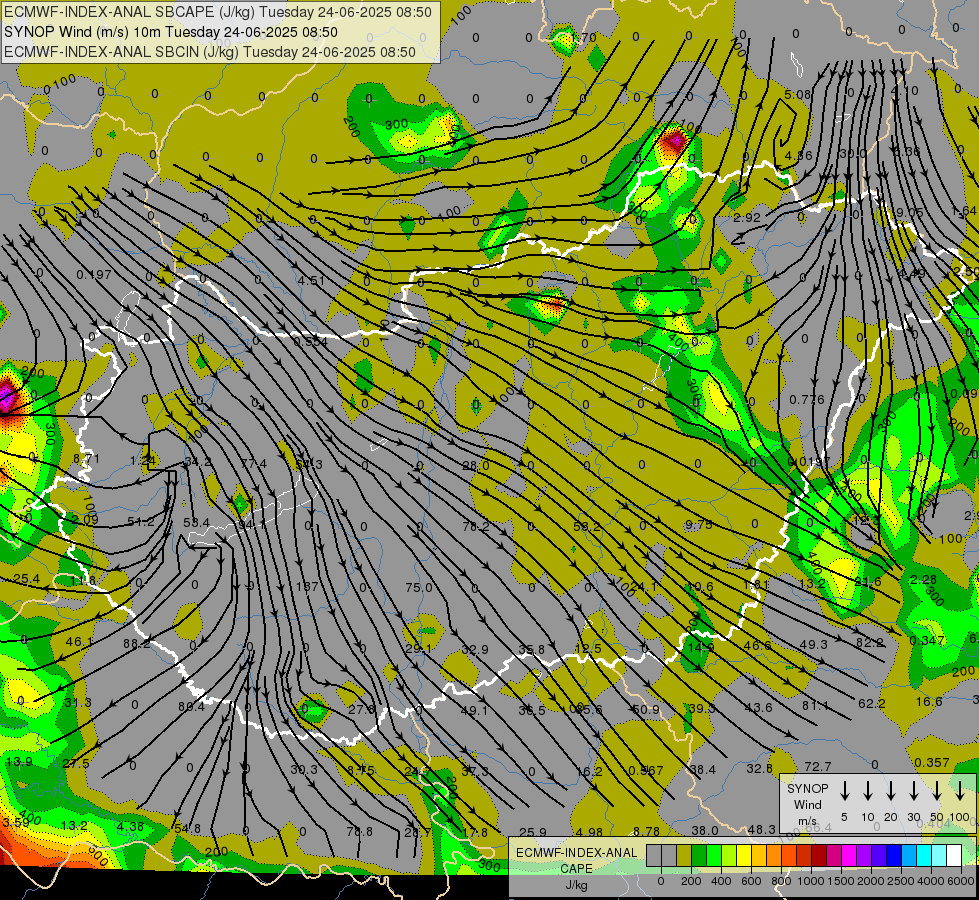Click the map value 5.08

coord(797,95)
